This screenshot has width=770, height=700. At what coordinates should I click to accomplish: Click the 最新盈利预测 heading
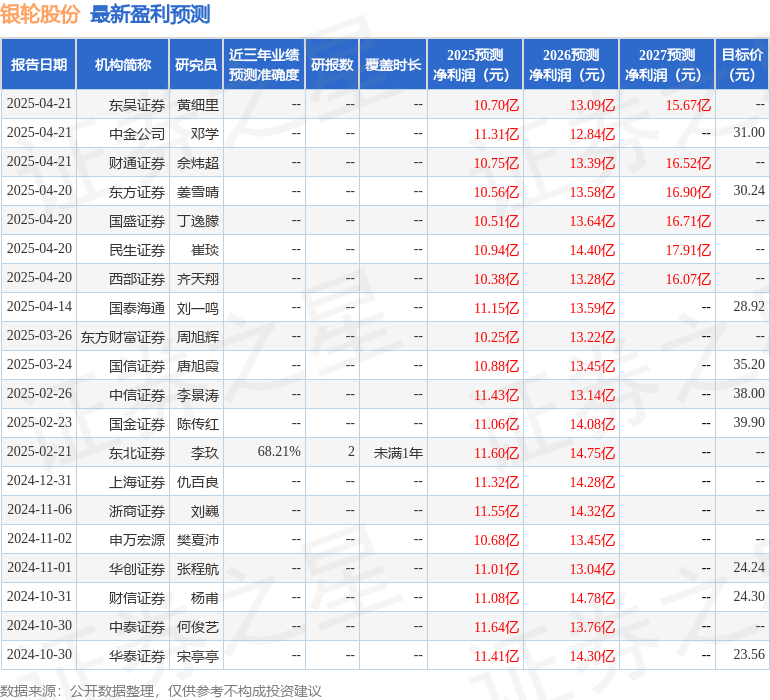click(x=150, y=14)
